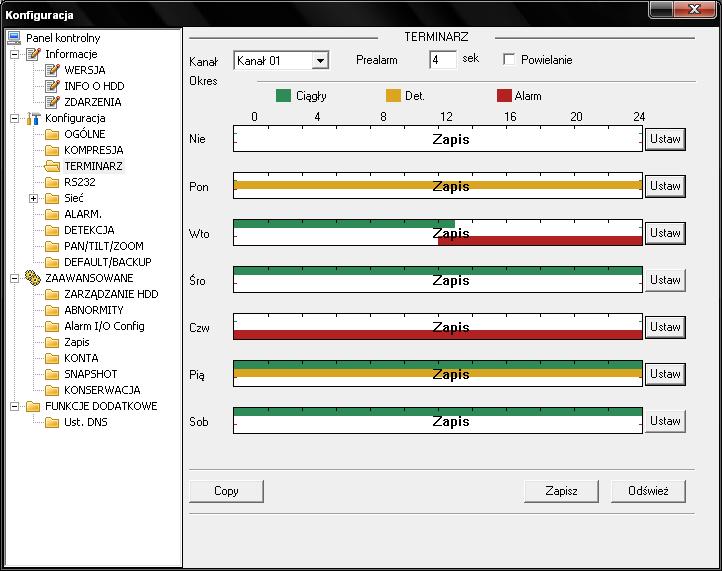Click the Informacje notepad icon
Viewport: 722px width, 571px height.
point(33,54)
